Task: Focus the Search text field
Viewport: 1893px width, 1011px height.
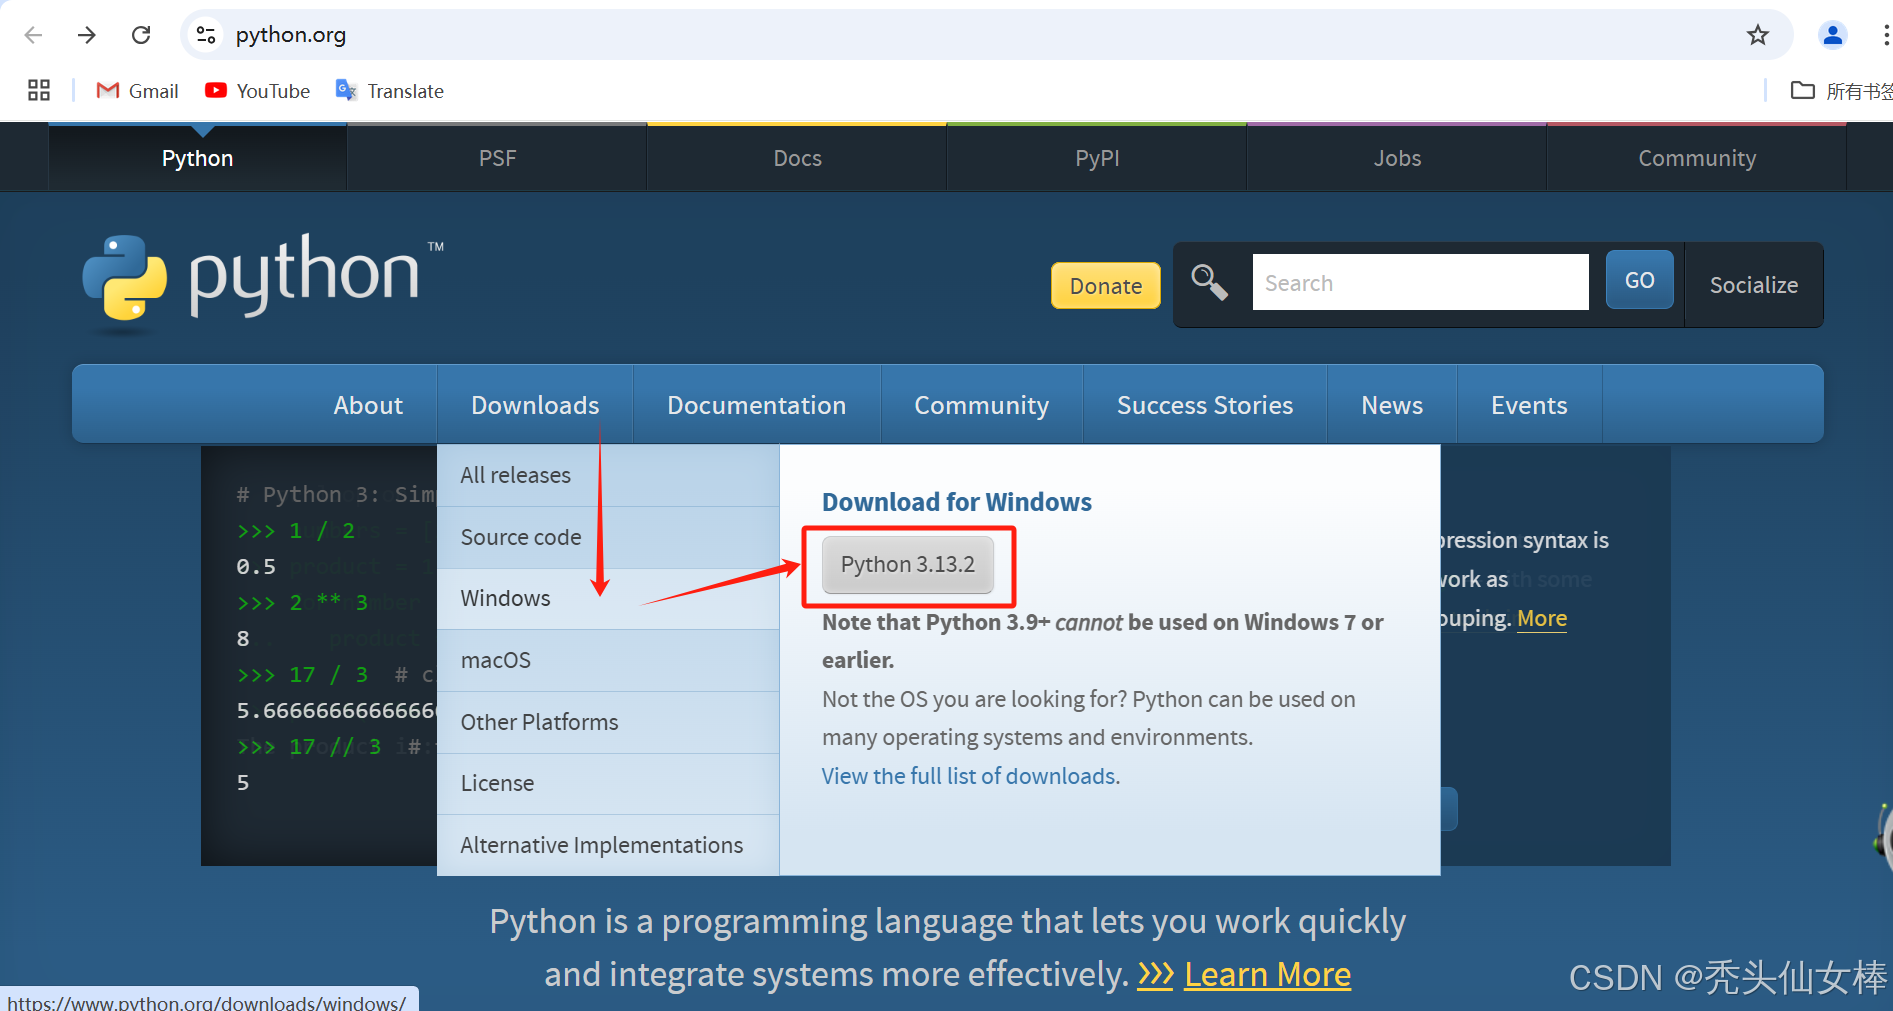Action: [1420, 282]
